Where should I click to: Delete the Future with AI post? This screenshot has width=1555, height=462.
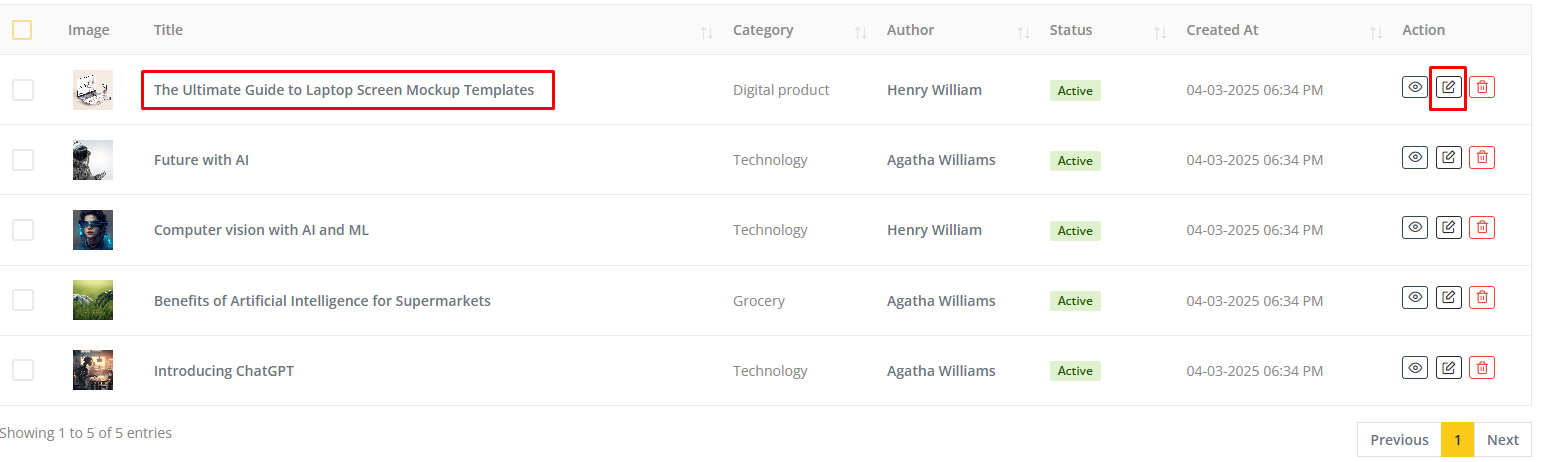(1482, 157)
